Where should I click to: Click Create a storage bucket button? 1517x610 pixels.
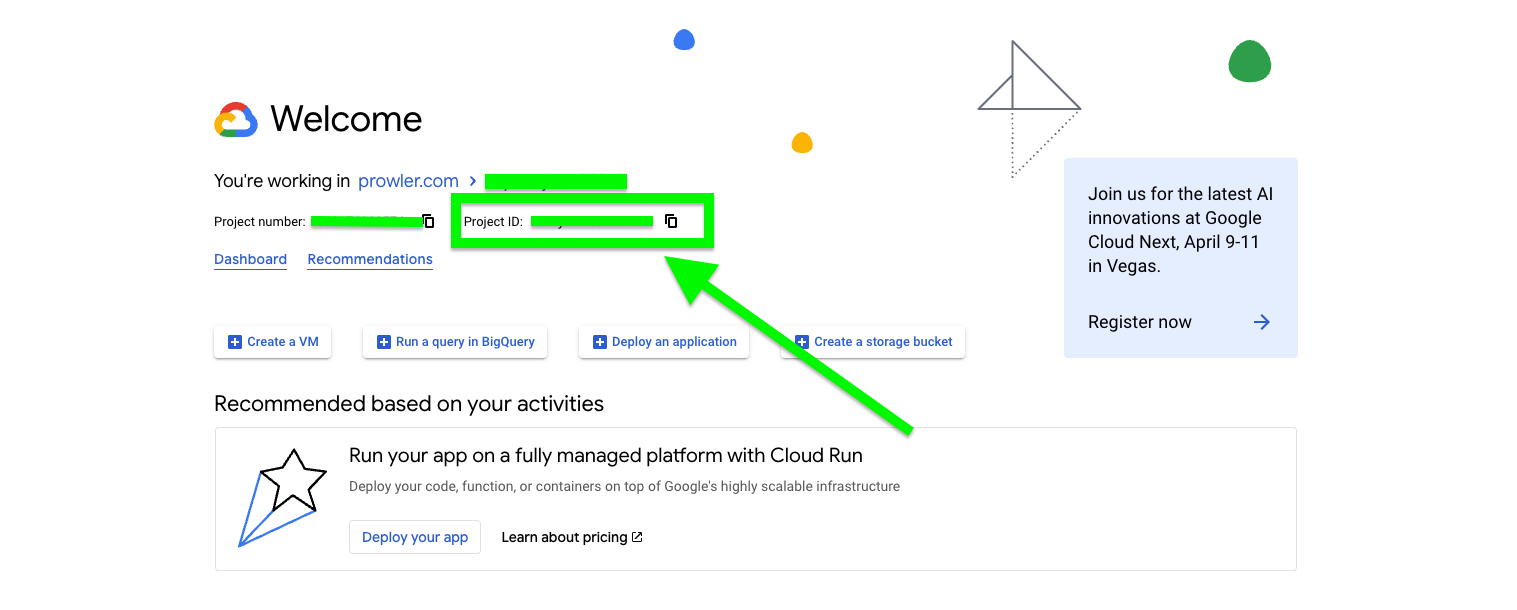[873, 342]
